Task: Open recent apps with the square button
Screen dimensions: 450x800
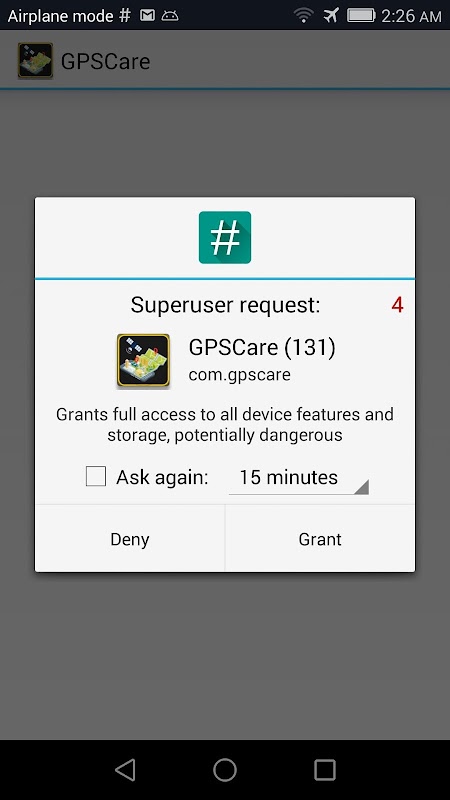Action: (324, 769)
